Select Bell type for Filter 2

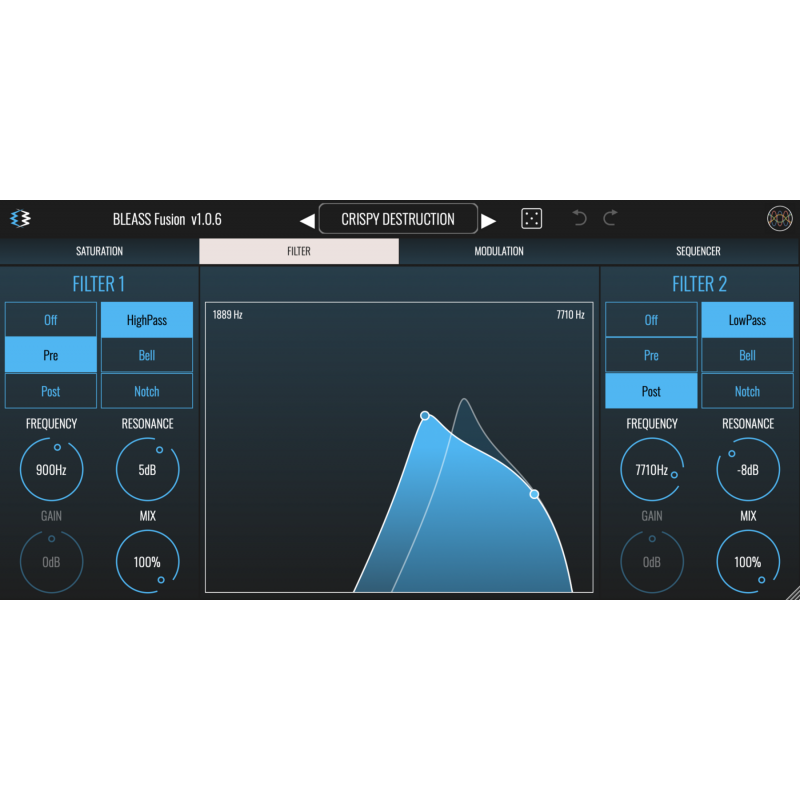[747, 355]
